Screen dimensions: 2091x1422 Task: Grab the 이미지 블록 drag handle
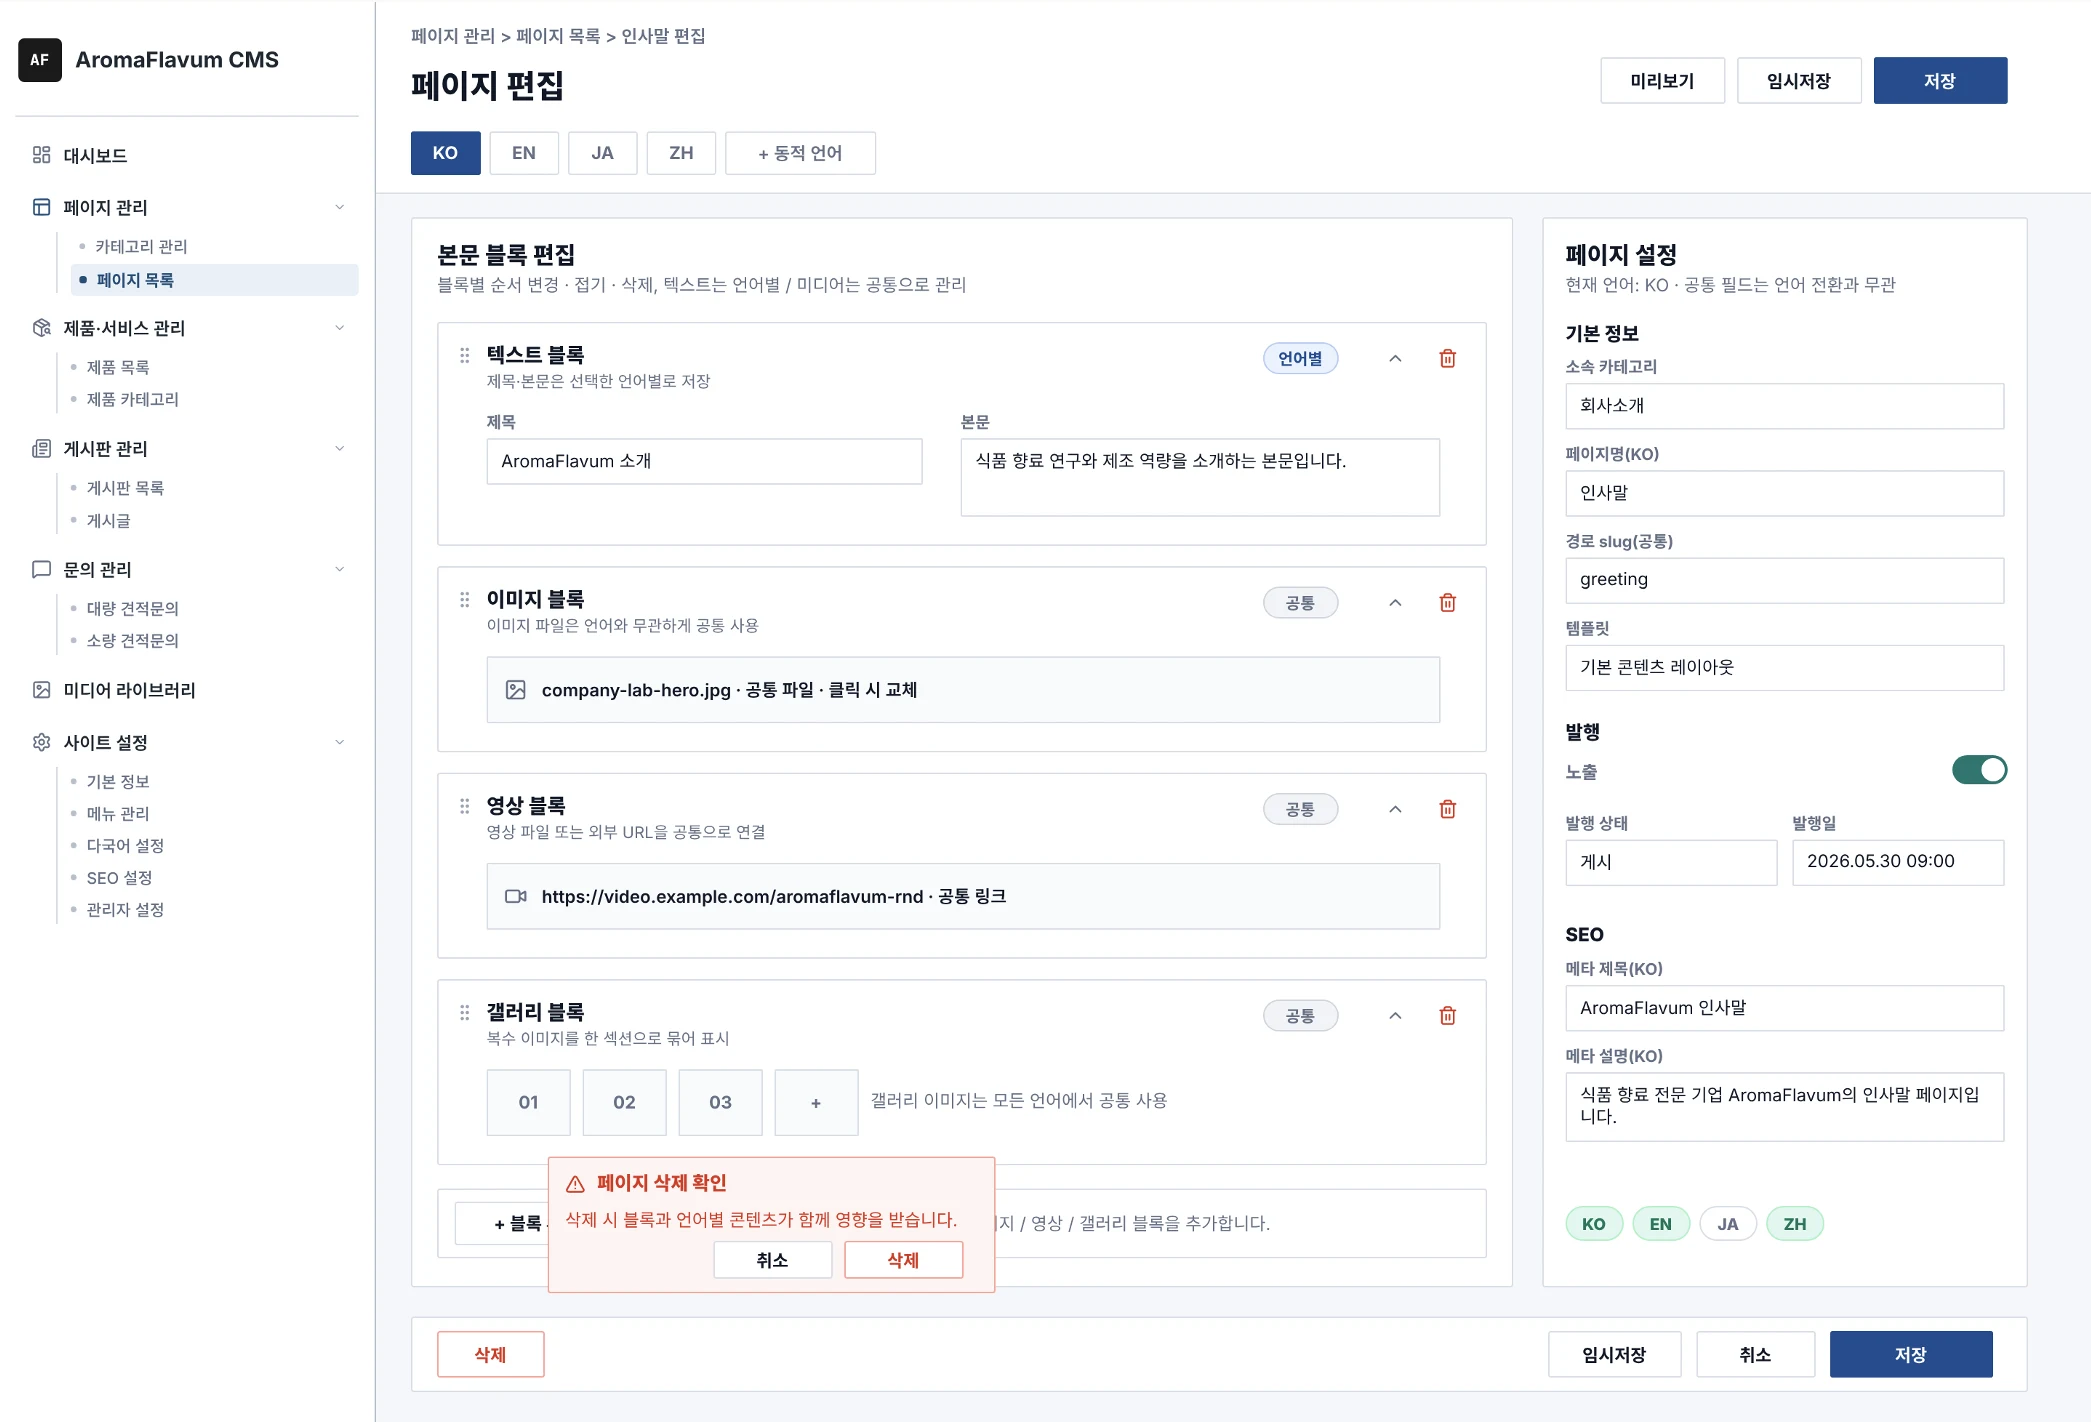click(464, 599)
